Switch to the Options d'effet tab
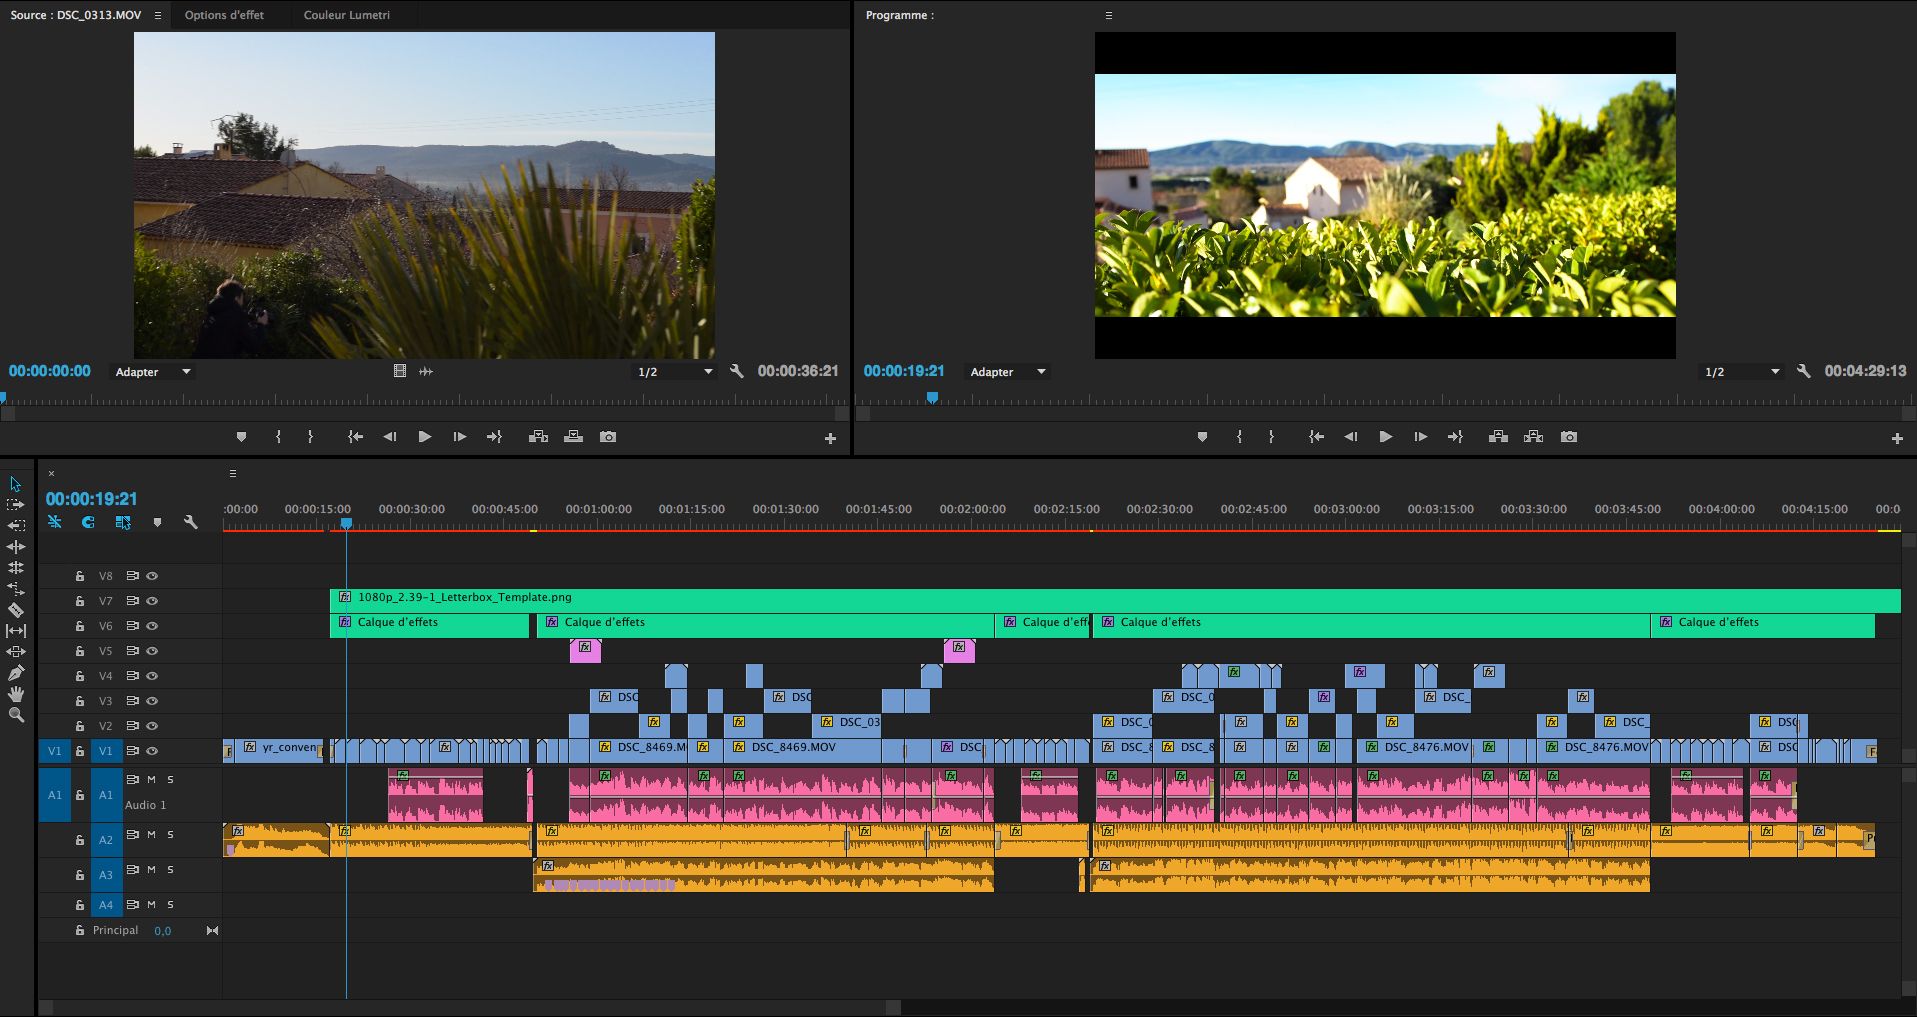The image size is (1917, 1017). click(224, 15)
